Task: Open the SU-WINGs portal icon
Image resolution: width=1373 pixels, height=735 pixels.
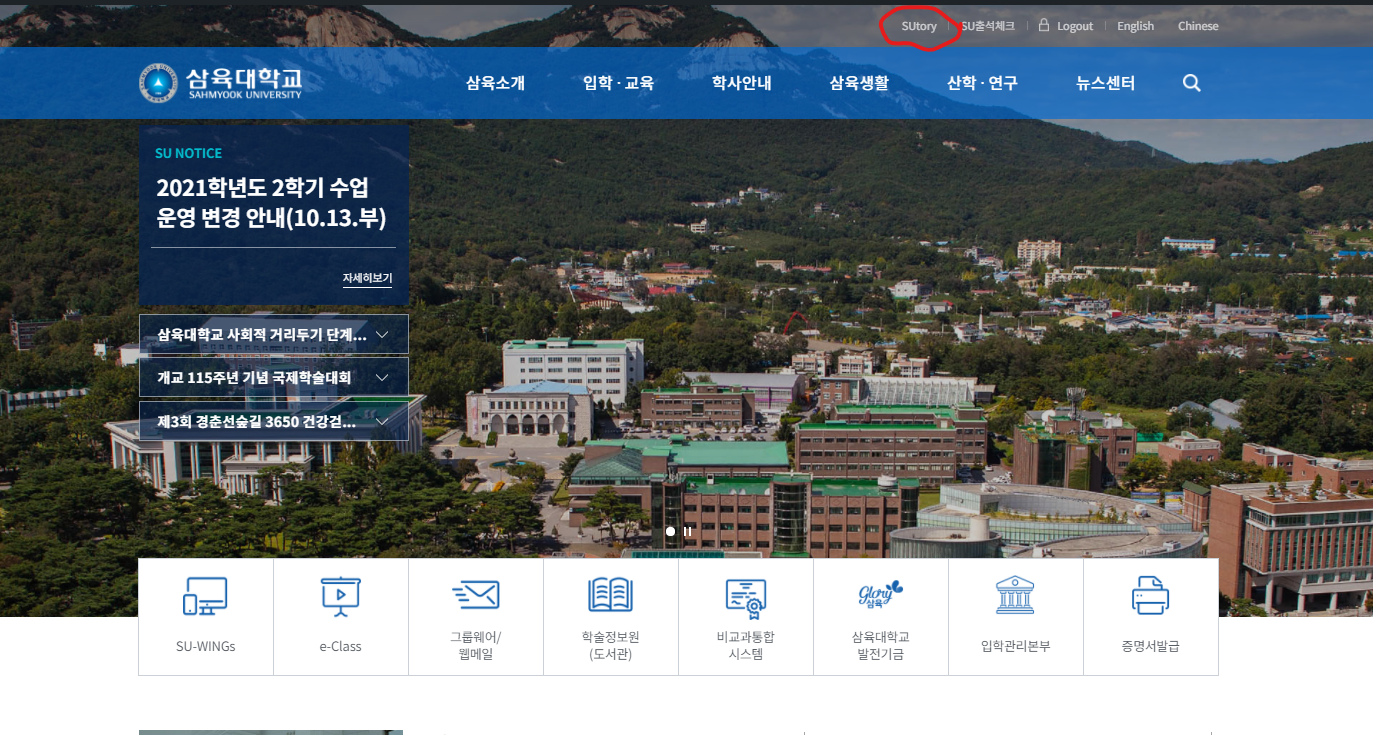Action: tap(205, 597)
